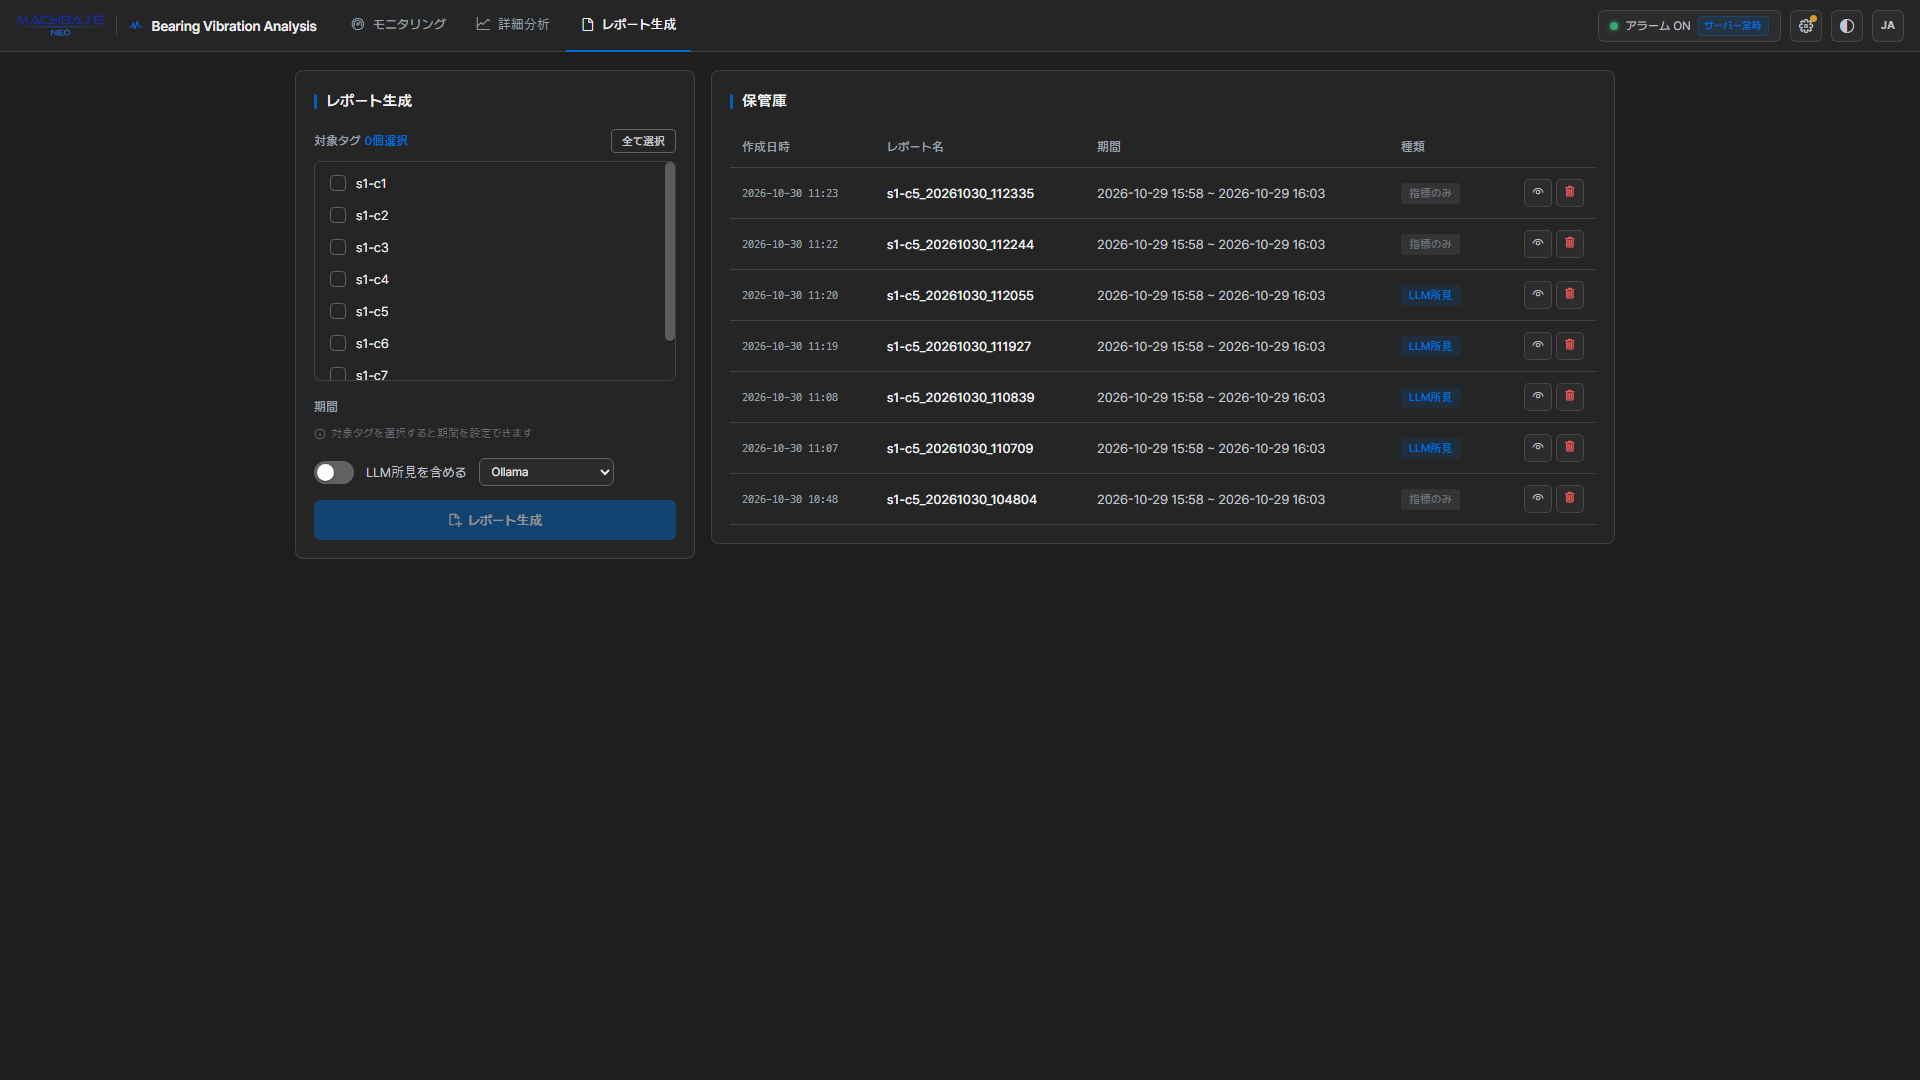Viewport: 1920px width, 1080px height.
Task: Select the s1-c3 tag checkbox
Action: [338, 247]
